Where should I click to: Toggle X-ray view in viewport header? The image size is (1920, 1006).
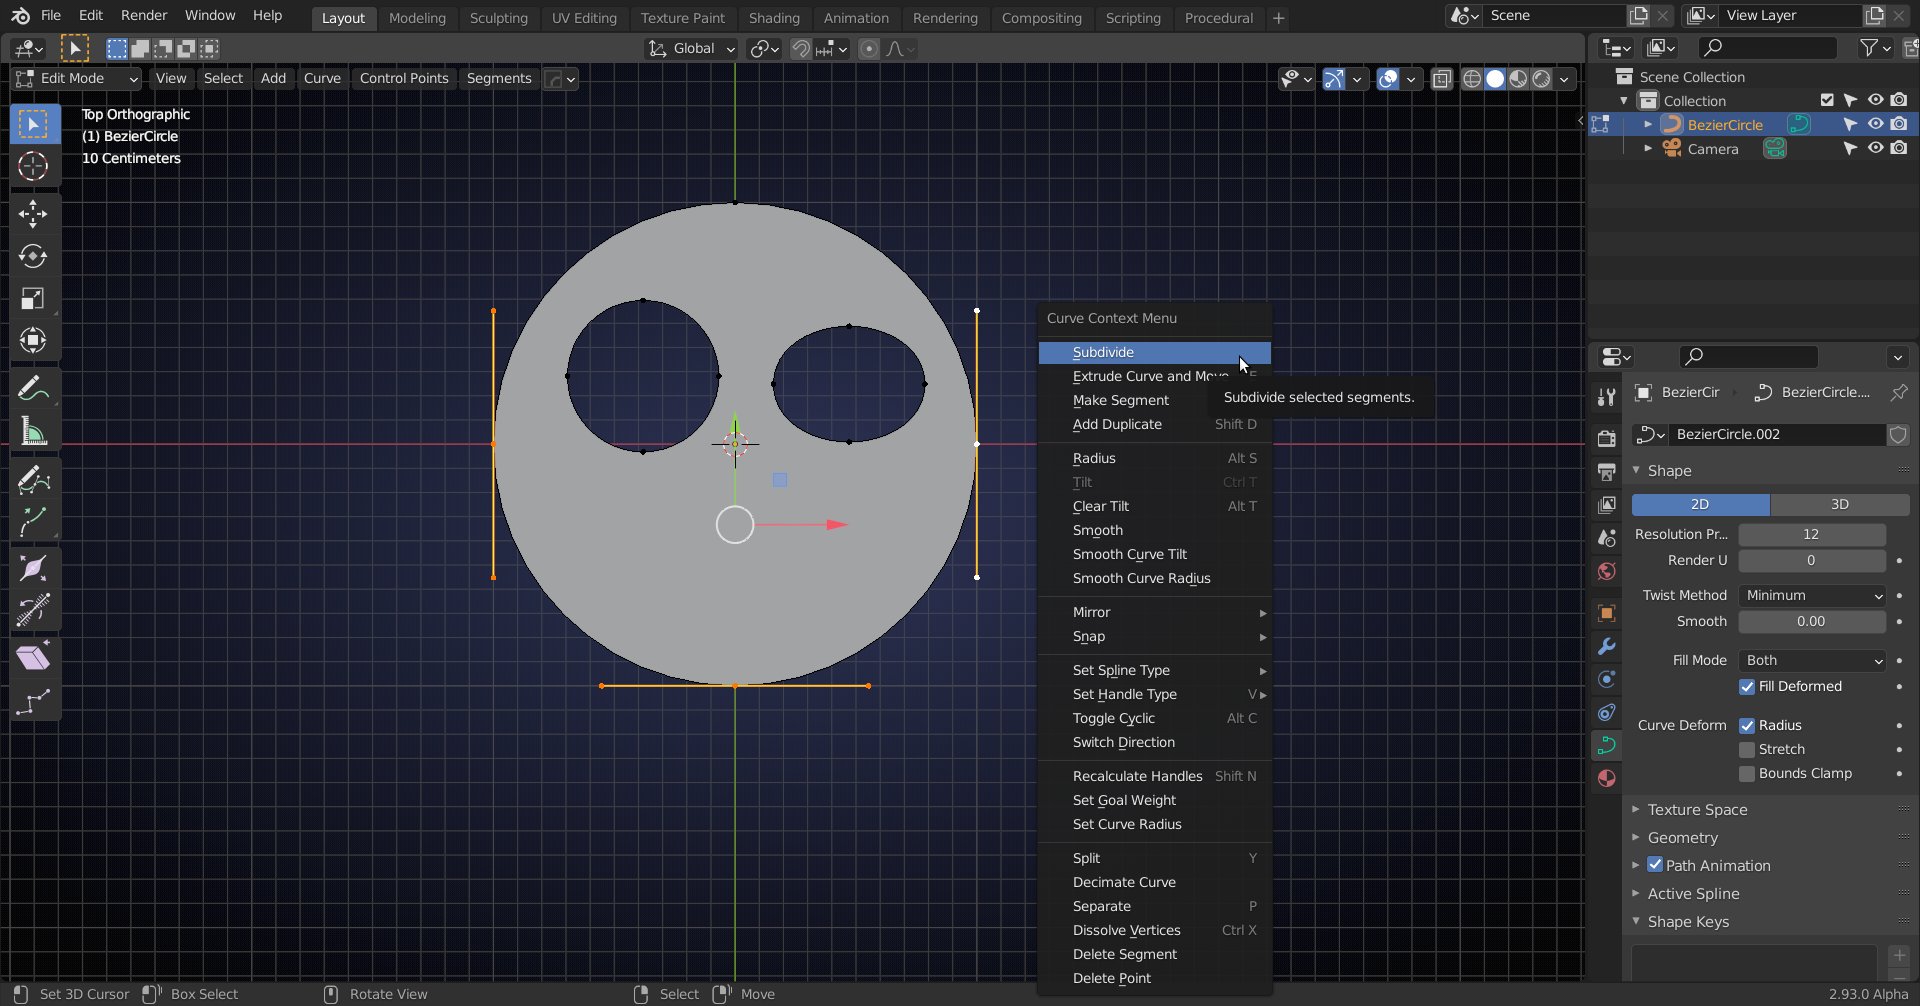[1441, 79]
